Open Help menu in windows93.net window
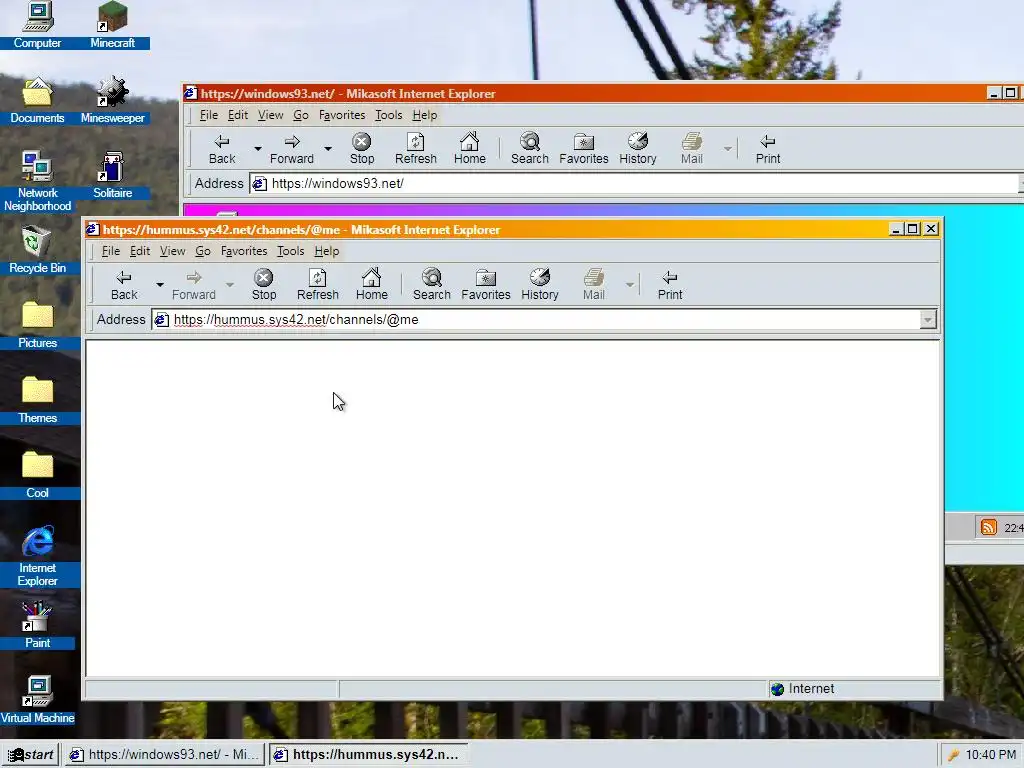The width and height of the screenshot is (1024, 768). (424, 115)
